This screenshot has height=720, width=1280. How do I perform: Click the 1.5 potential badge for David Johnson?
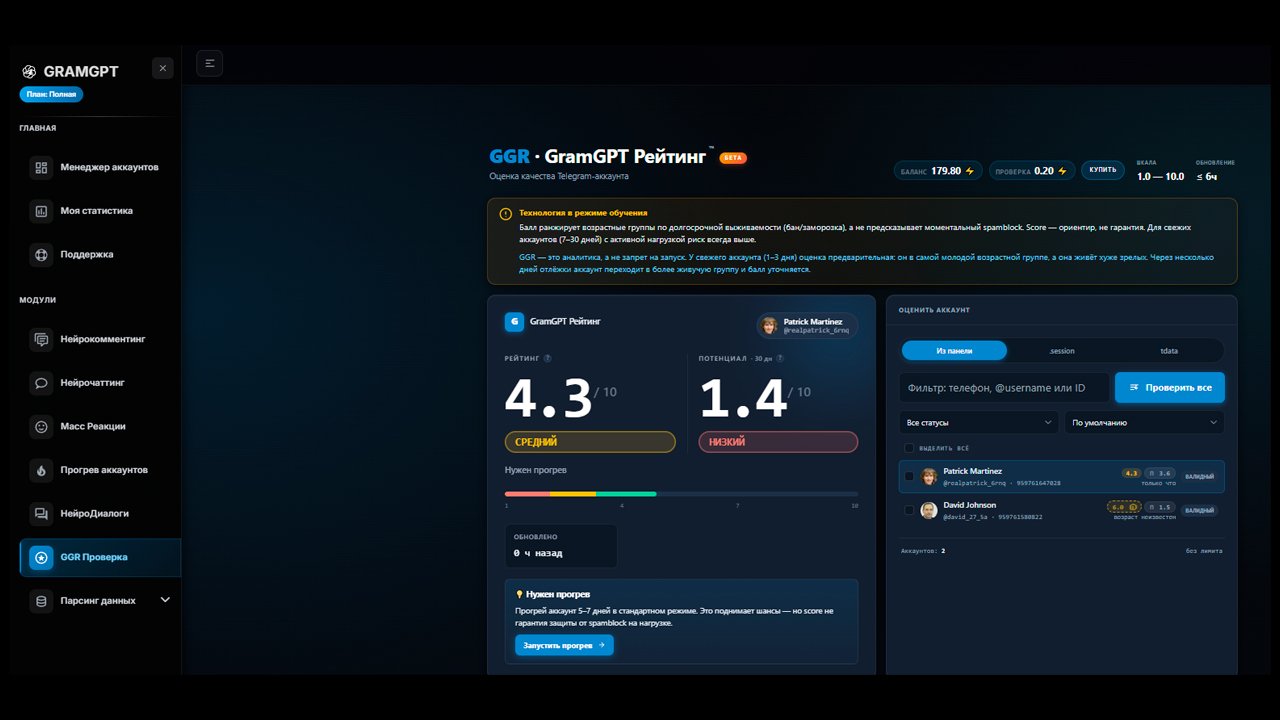click(x=1160, y=507)
